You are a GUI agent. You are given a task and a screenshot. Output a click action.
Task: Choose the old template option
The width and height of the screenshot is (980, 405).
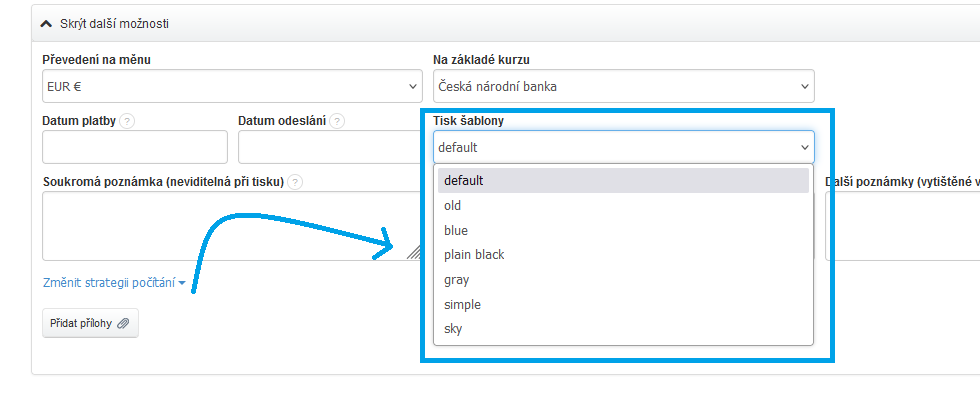tap(622, 206)
